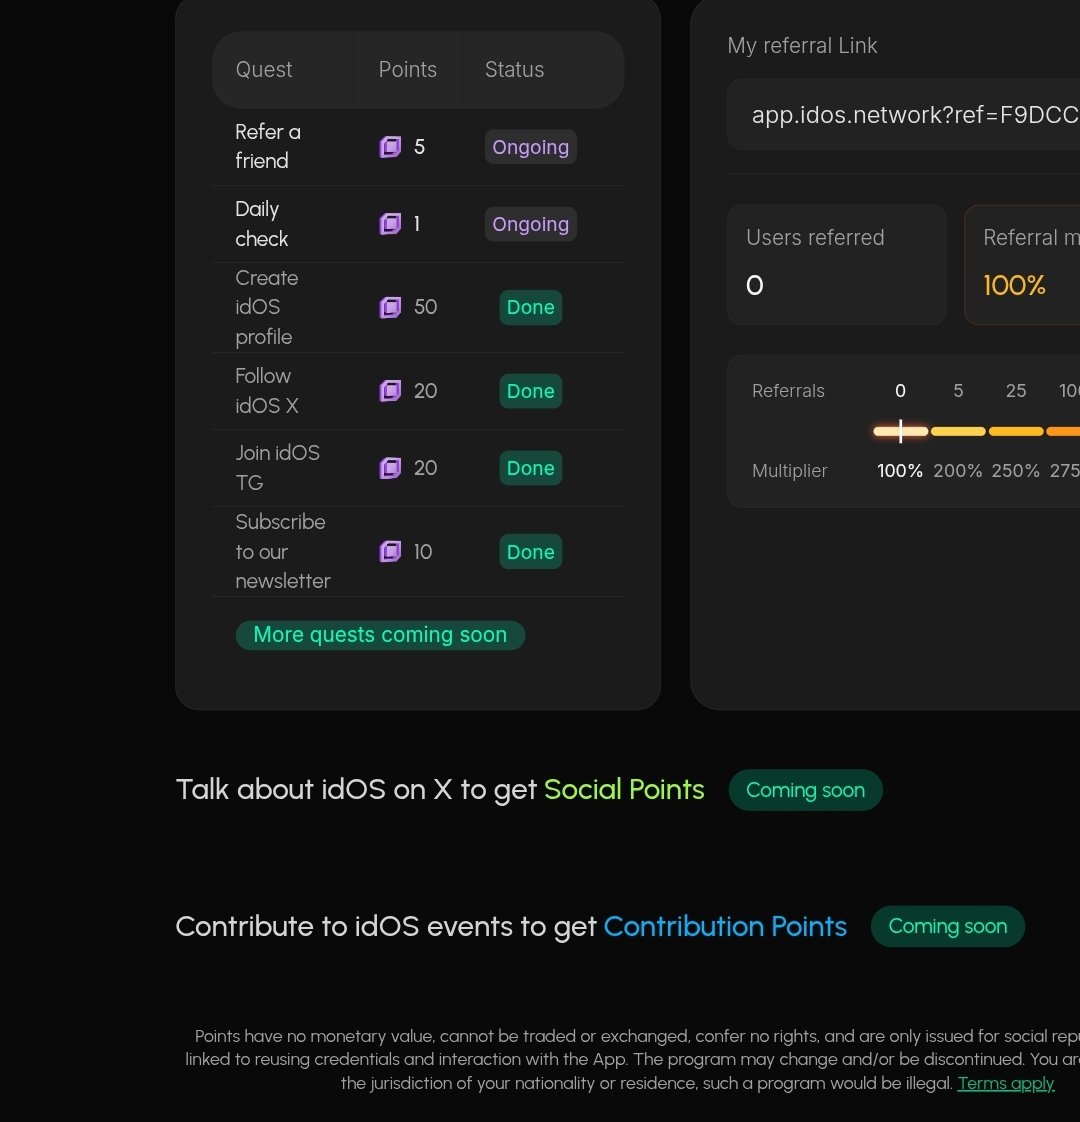Screen dimensions: 1080x1122
Task: Click the points cube icon for Create idOS profile
Action: point(390,308)
